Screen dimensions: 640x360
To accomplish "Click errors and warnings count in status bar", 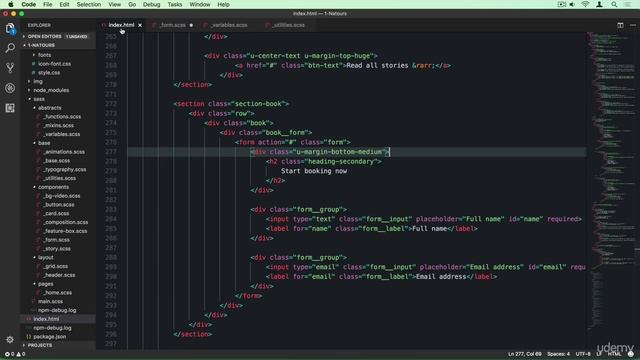I will coord(15,354).
